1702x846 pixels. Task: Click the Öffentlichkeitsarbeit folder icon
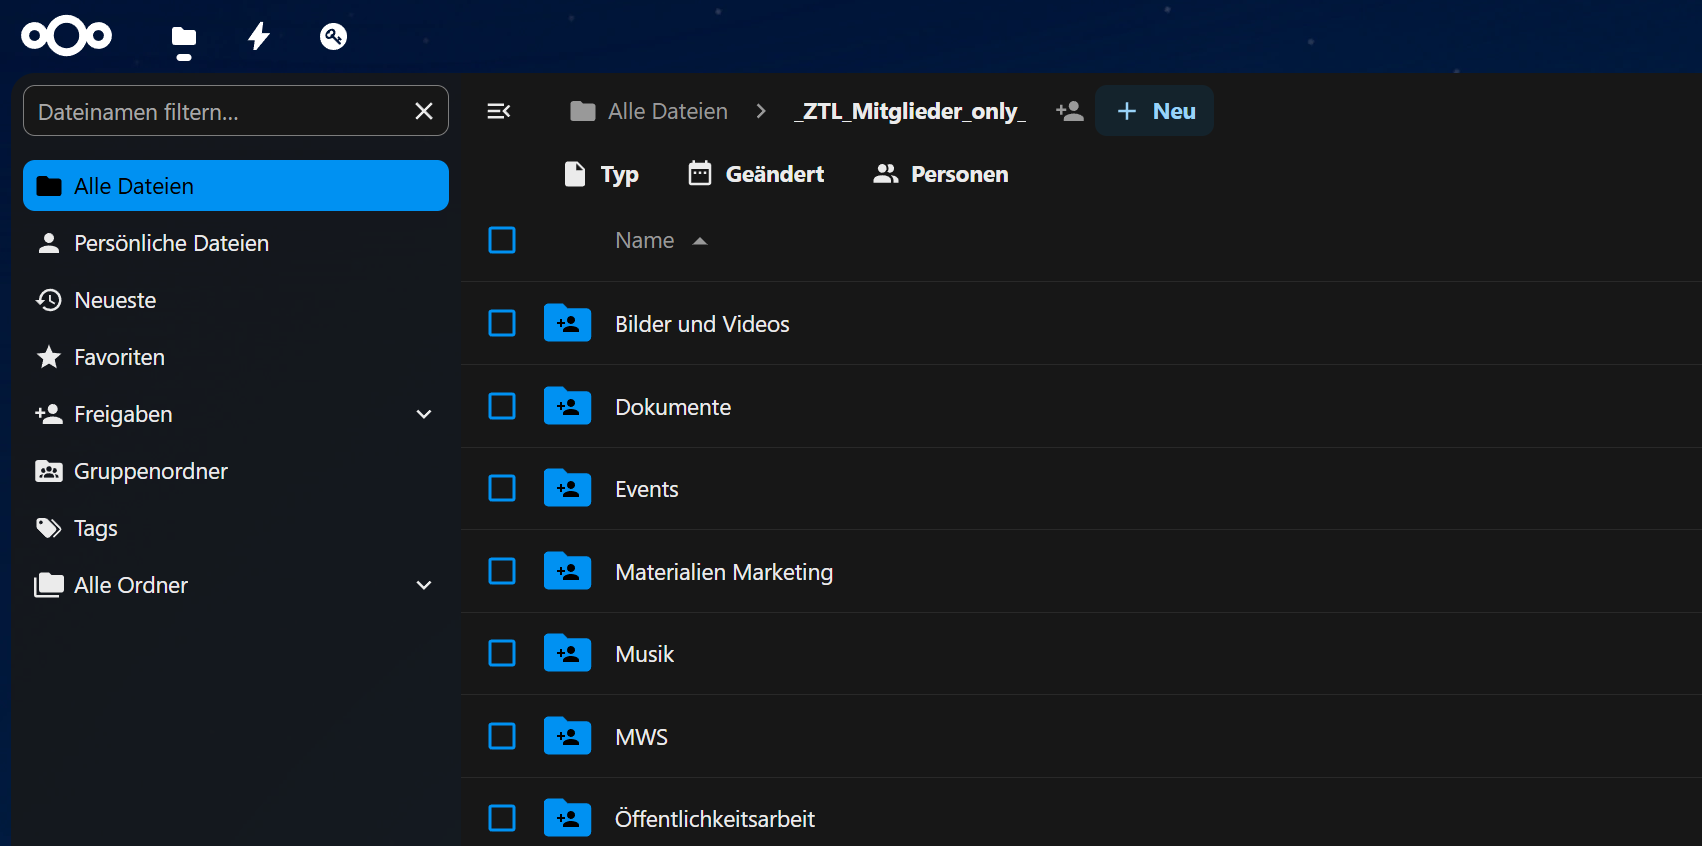(x=567, y=818)
